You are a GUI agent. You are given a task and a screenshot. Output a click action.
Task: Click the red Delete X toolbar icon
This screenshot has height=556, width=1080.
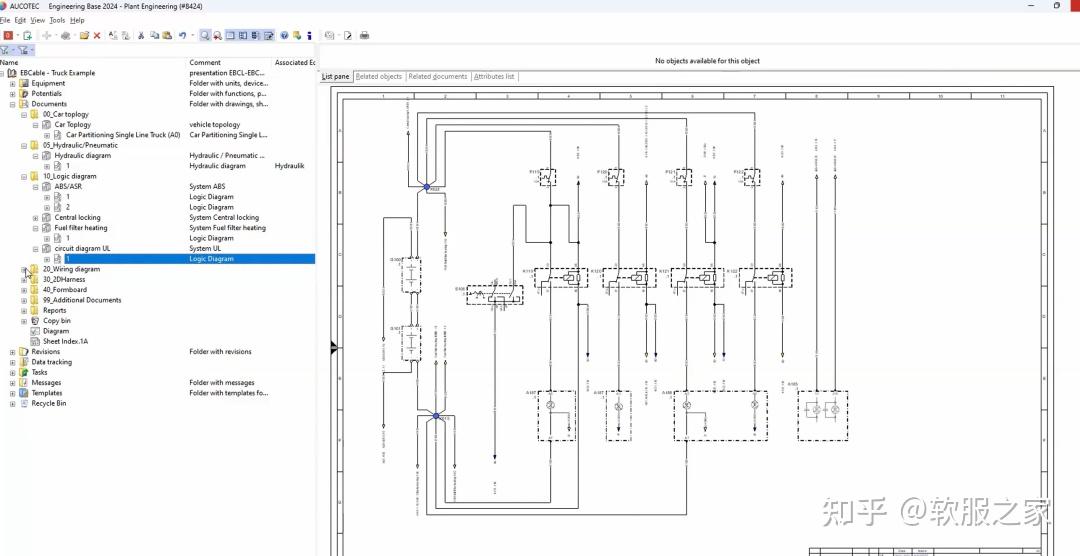point(97,35)
